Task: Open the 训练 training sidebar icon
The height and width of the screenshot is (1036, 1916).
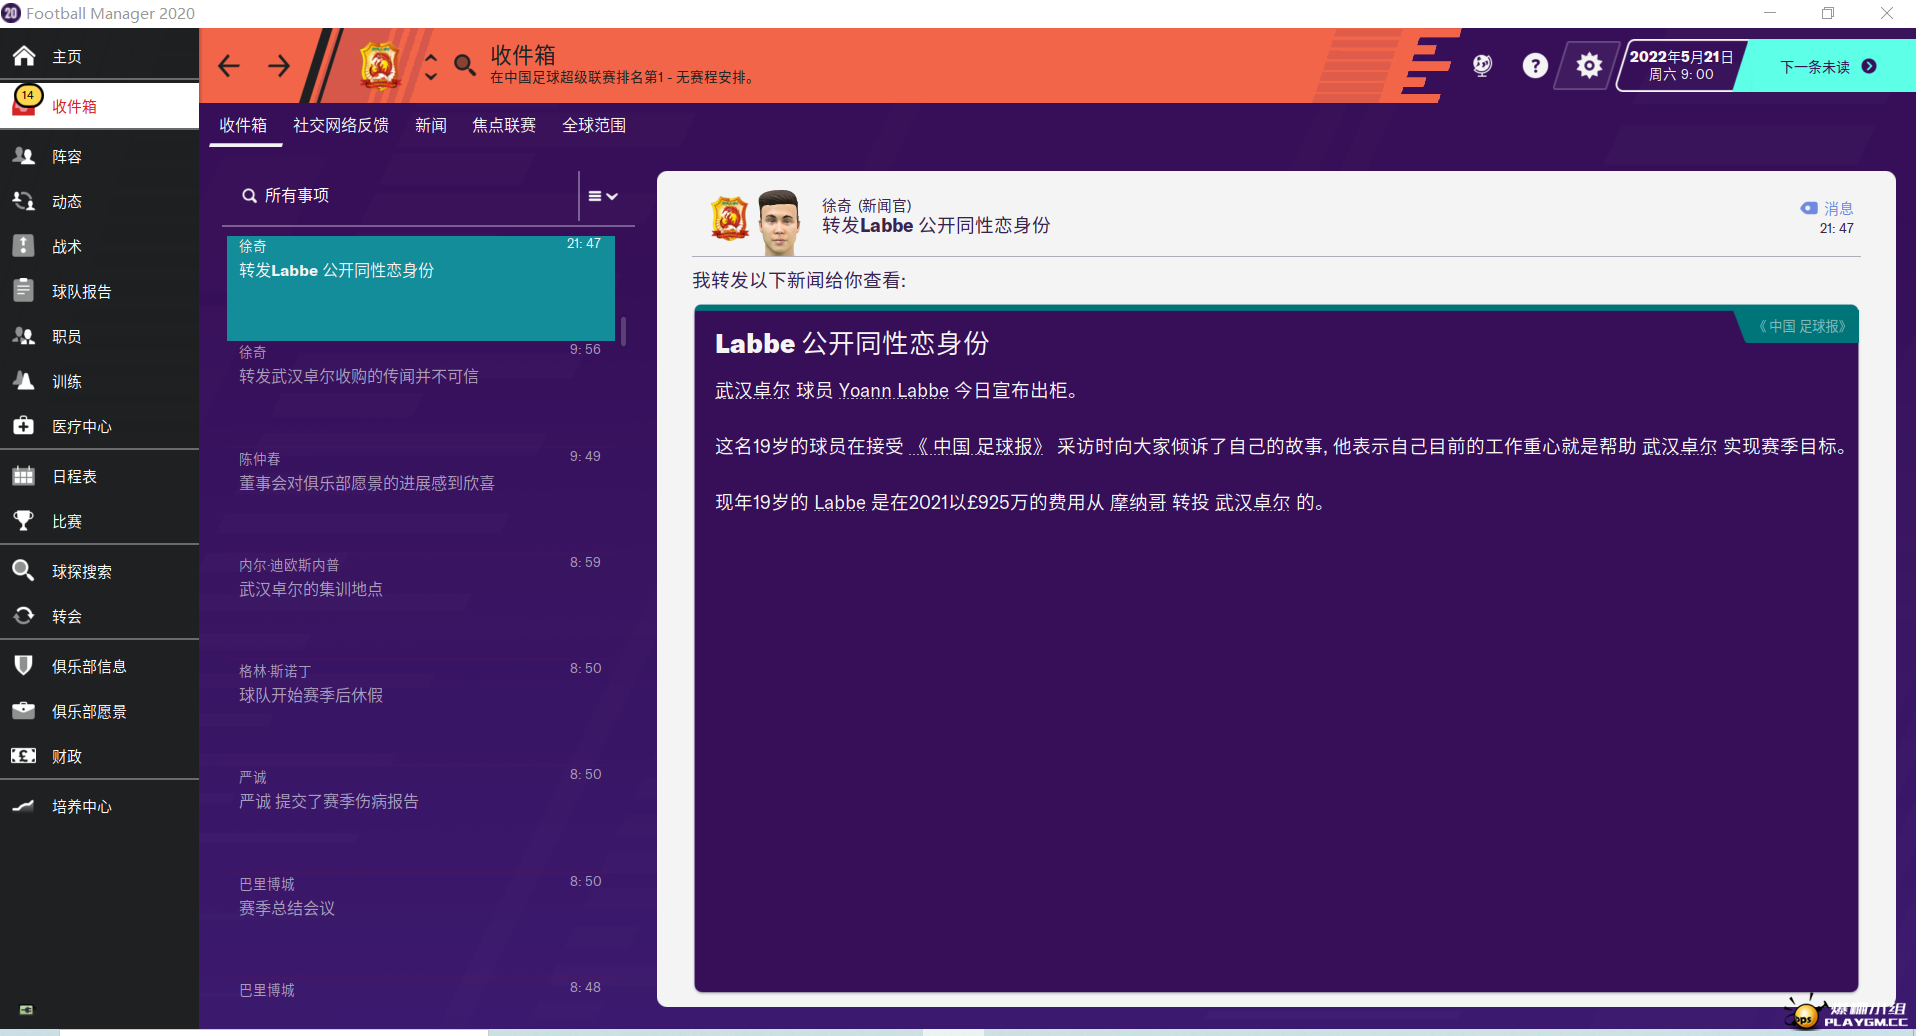Action: click(x=24, y=381)
